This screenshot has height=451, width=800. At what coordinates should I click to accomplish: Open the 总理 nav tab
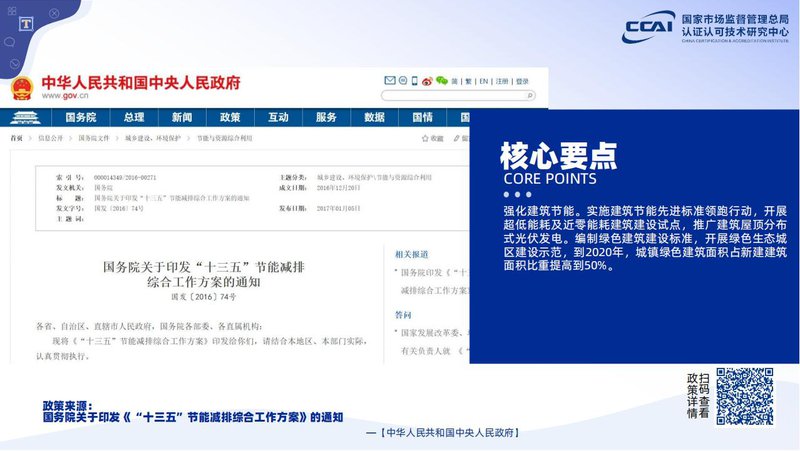coord(134,117)
